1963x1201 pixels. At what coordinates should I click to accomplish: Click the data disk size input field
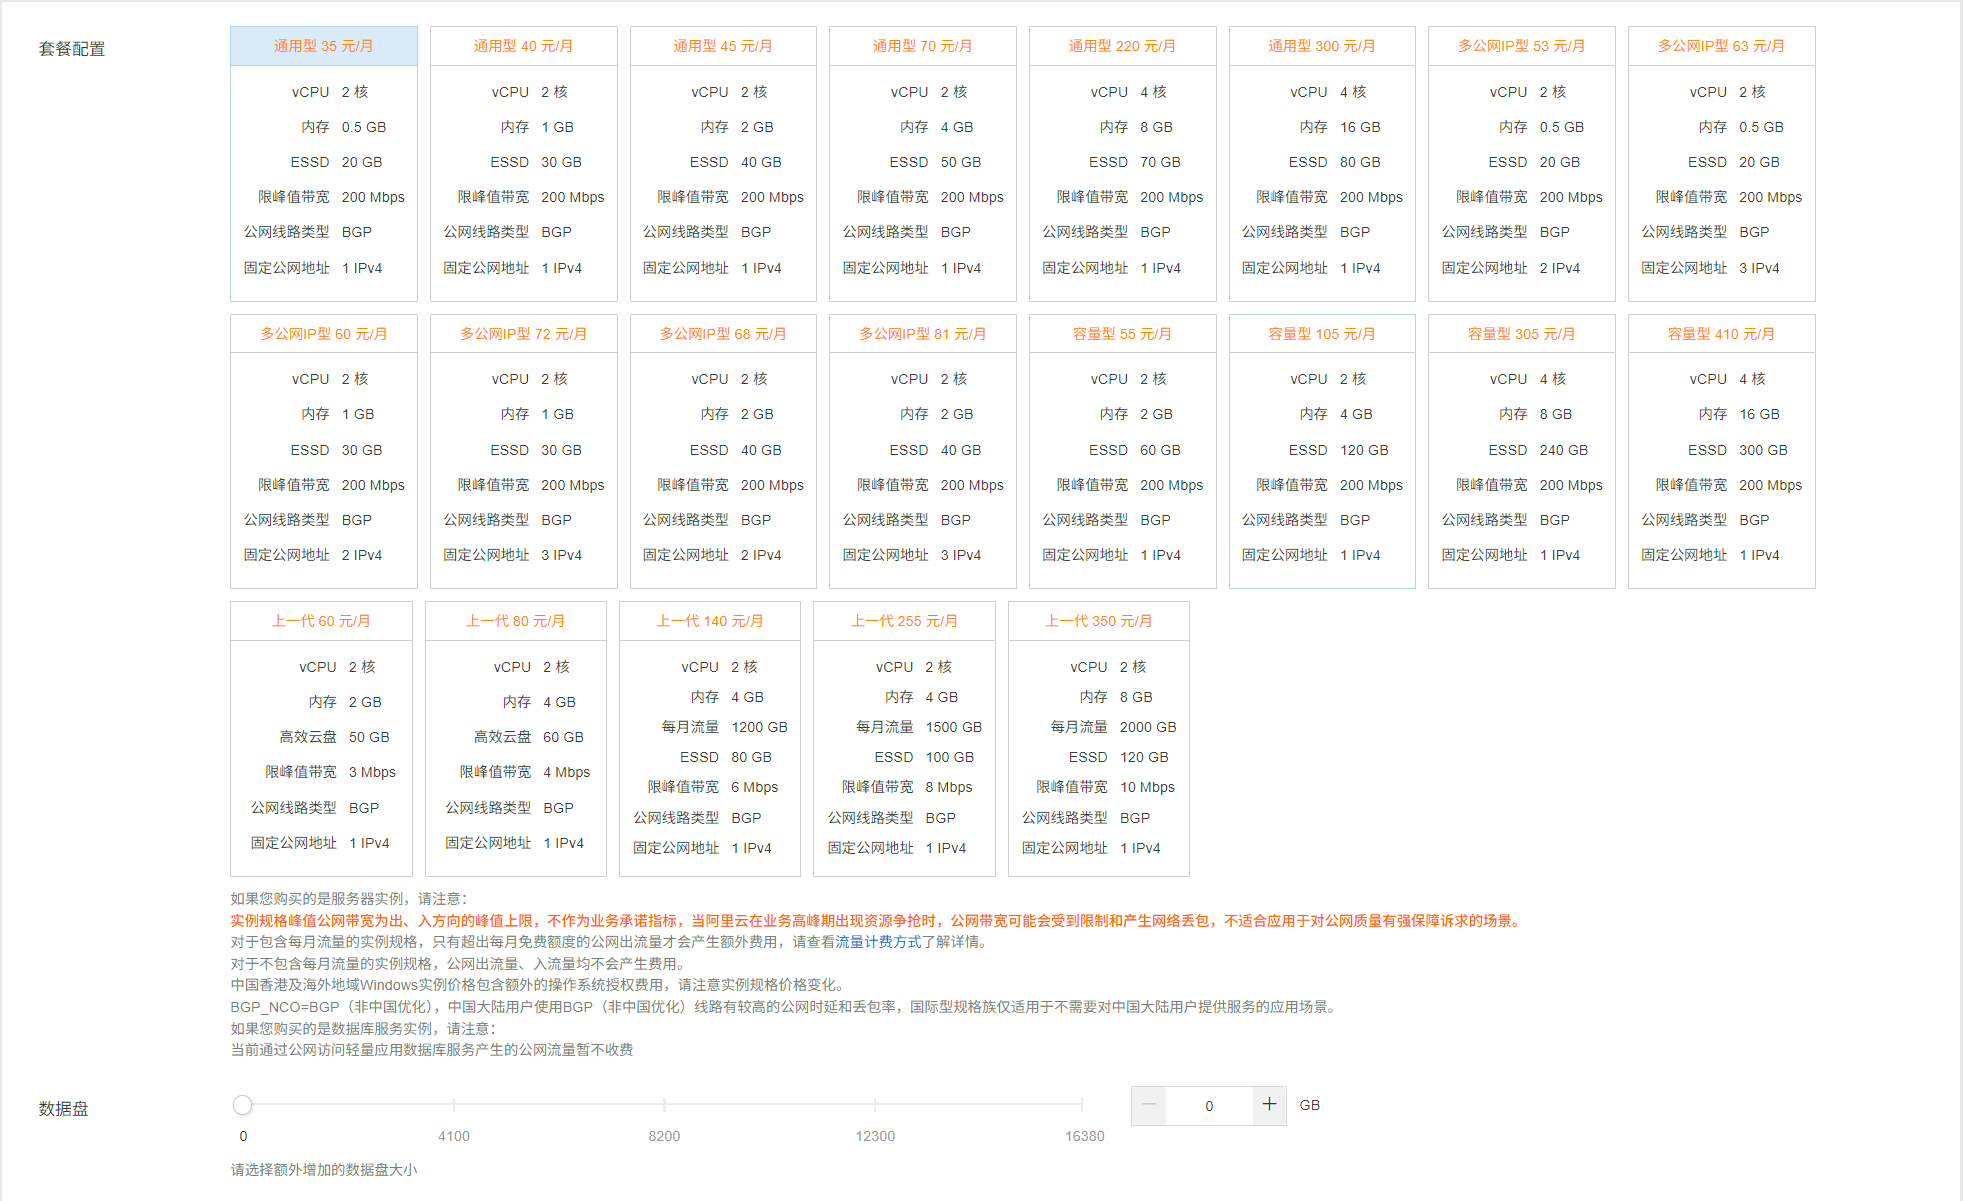point(1209,1106)
